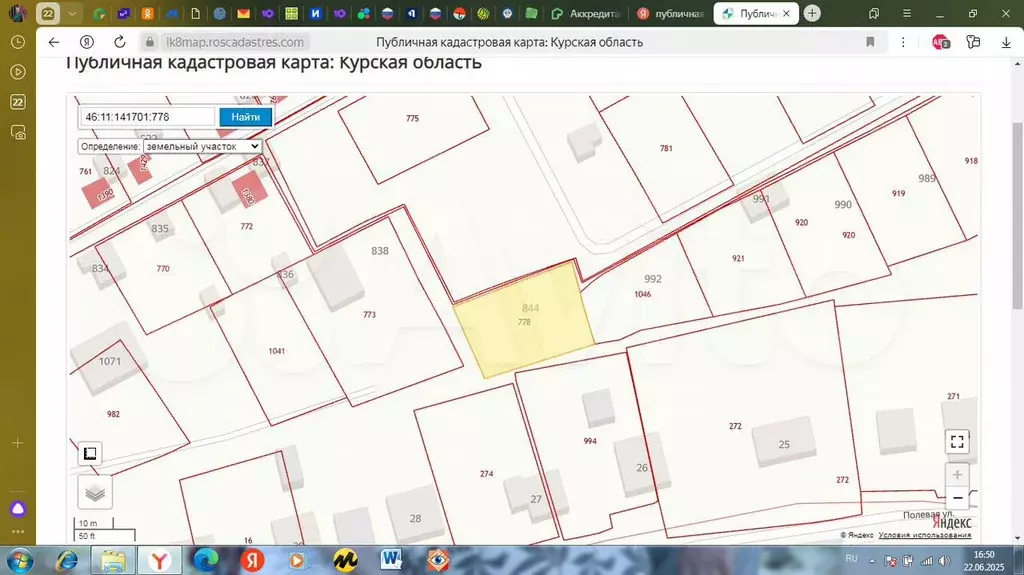Click the sidebar 22 tabs counter icon
The height and width of the screenshot is (575, 1024).
(18, 102)
